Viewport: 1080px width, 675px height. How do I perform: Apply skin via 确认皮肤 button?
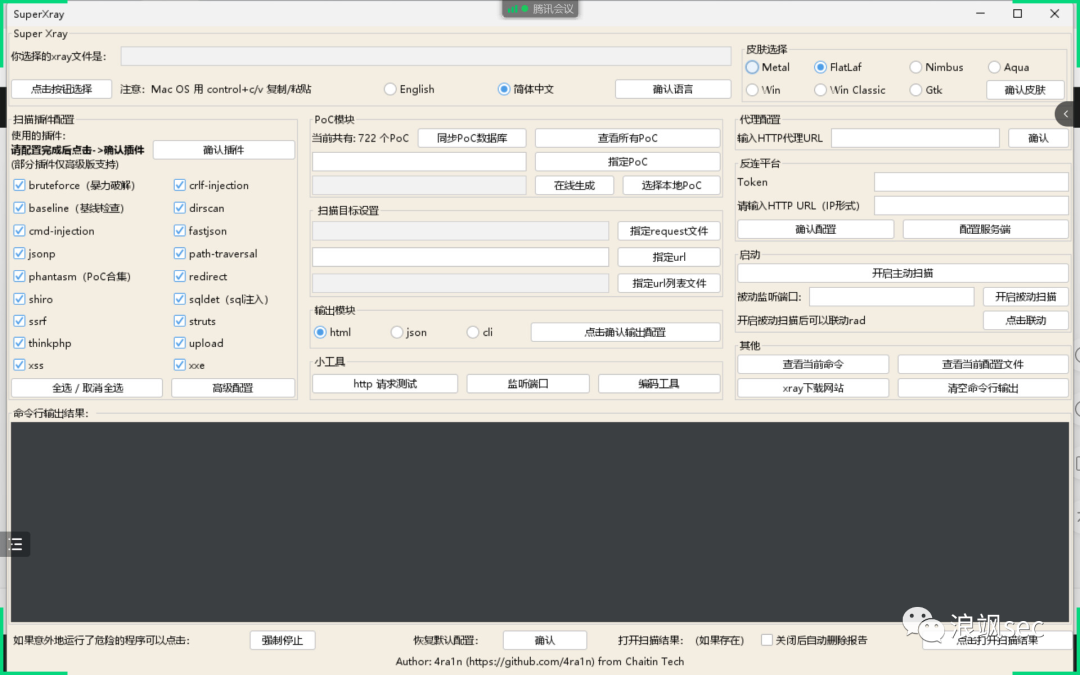point(1025,90)
